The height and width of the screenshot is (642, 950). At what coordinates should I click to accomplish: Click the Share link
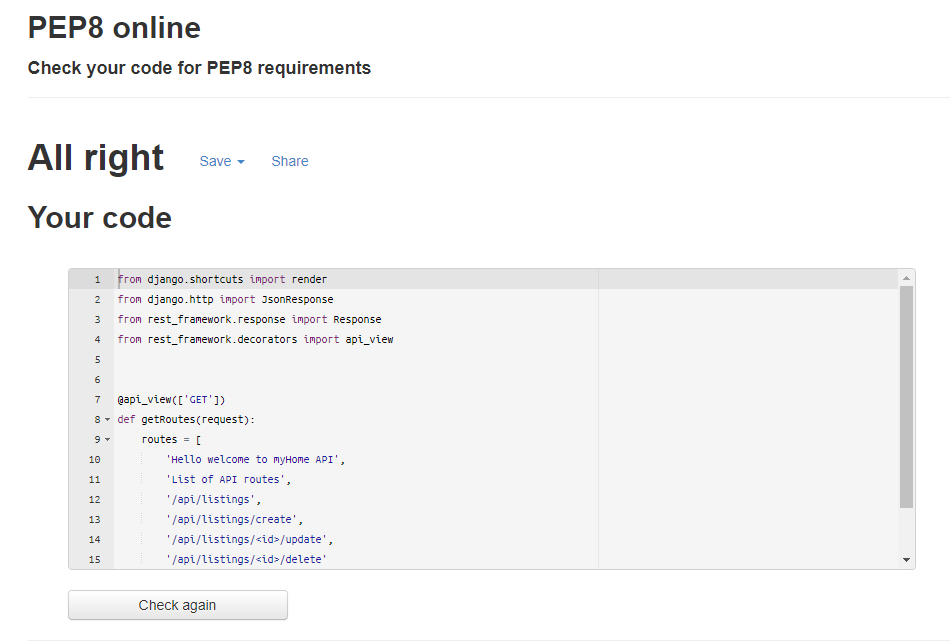coord(289,161)
